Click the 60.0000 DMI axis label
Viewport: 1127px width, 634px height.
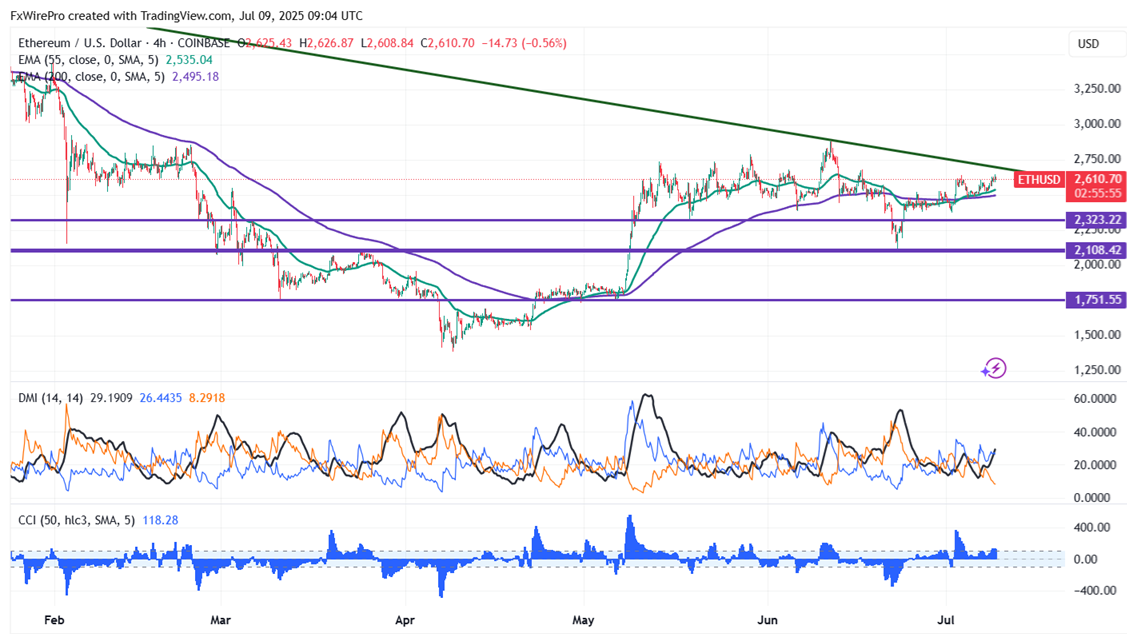coord(1095,399)
